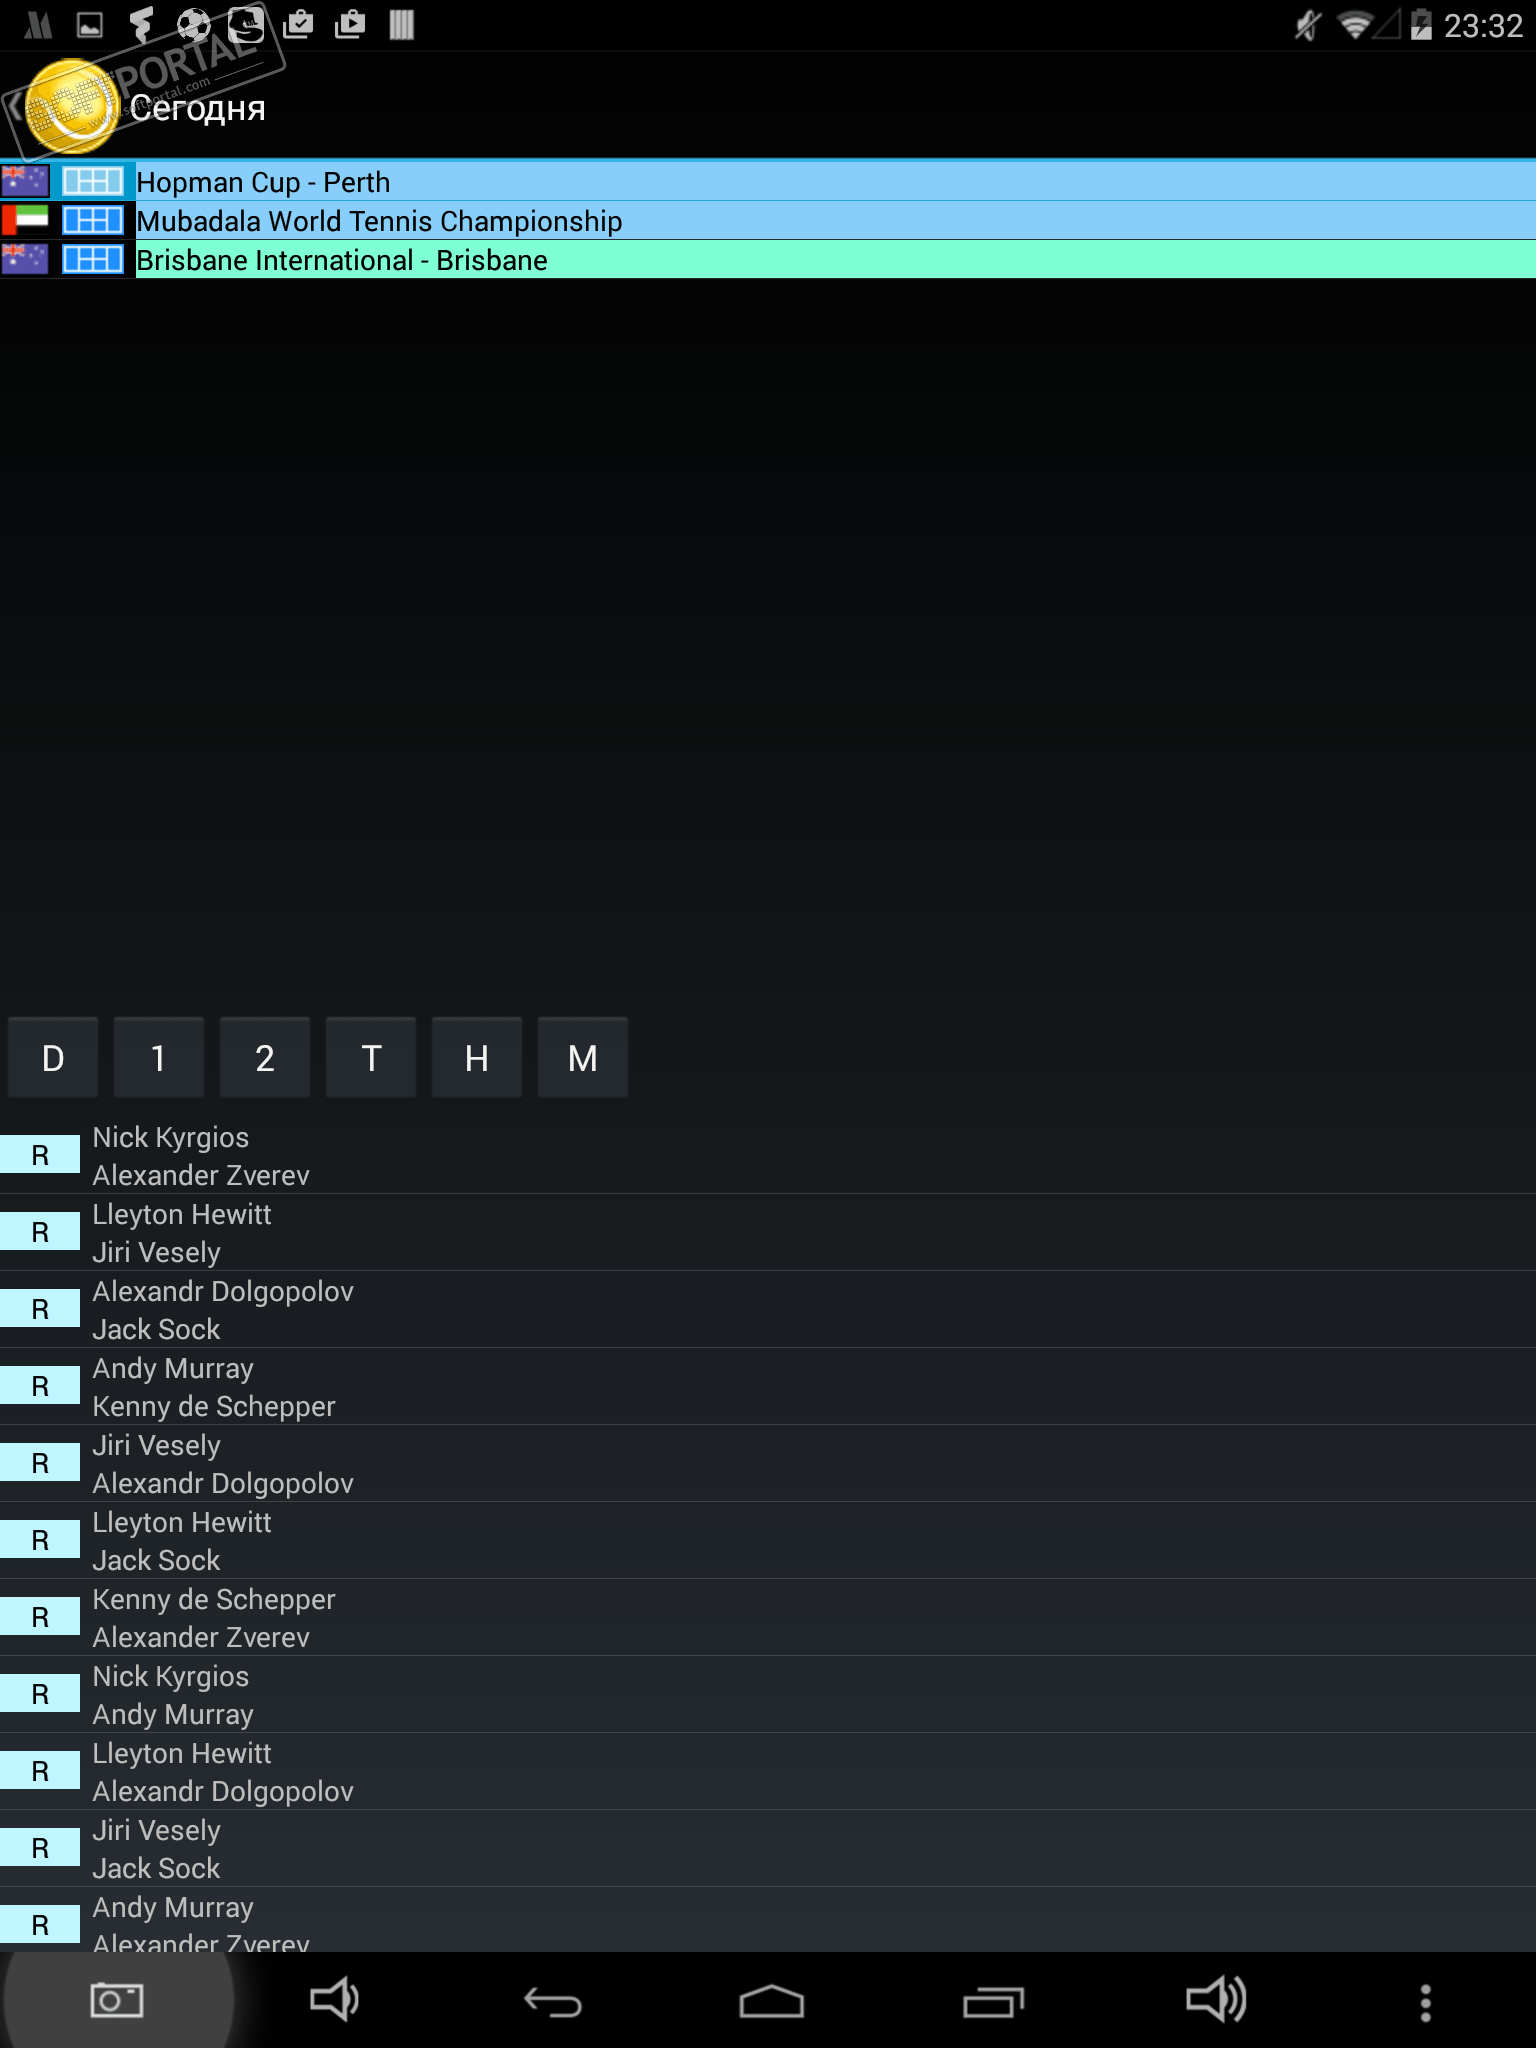
Task: Tap the Australian flag beside Hopman Cup
Action: point(25,181)
